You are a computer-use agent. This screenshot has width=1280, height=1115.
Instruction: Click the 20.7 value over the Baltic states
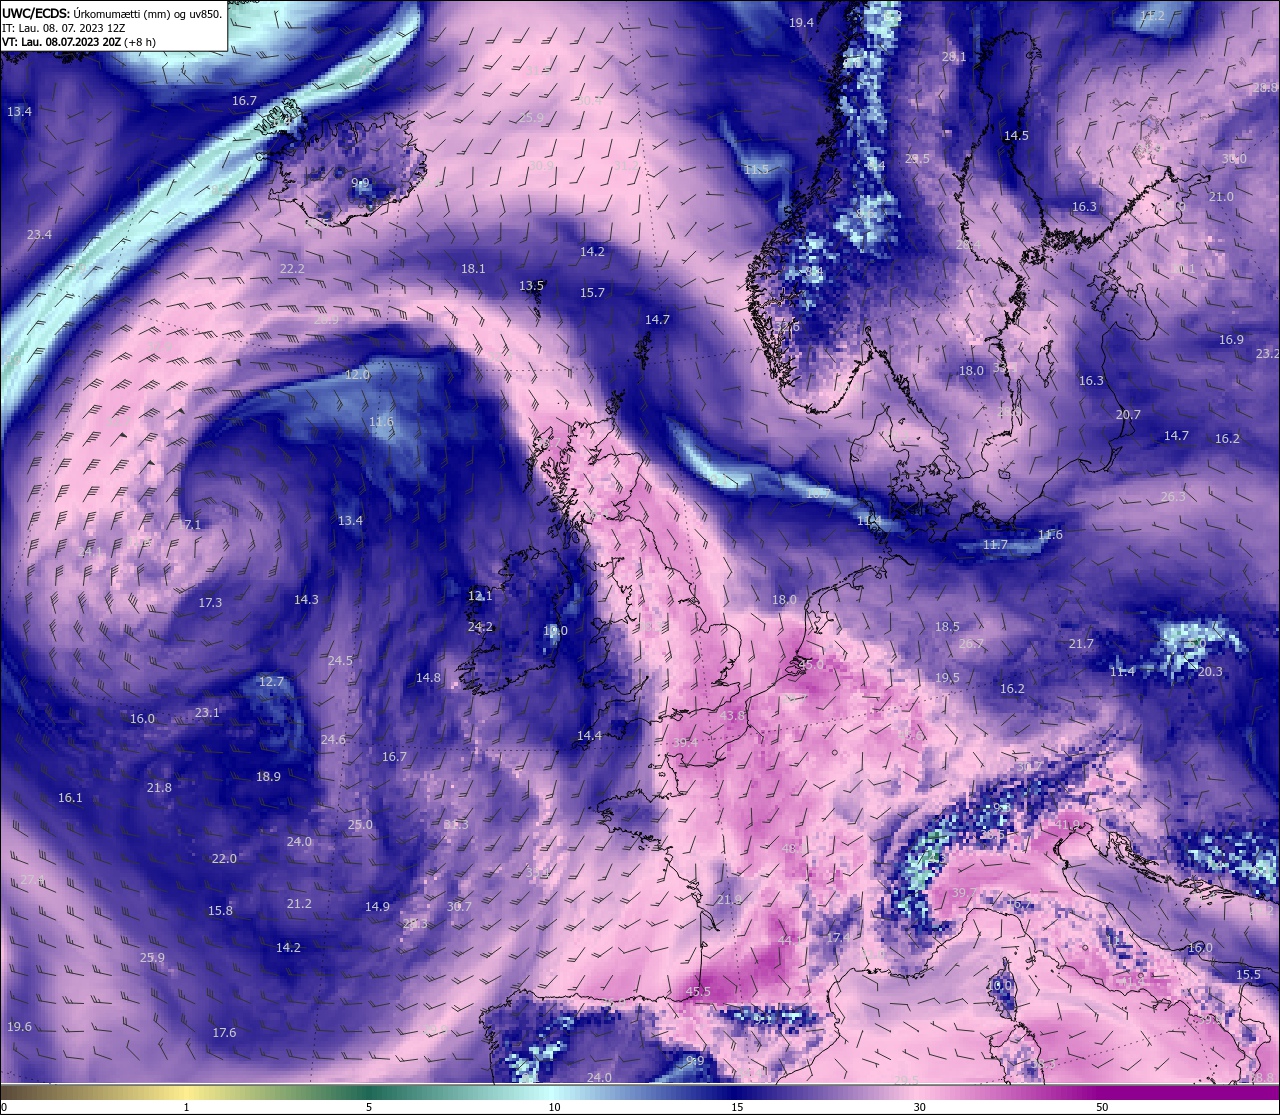(x=1128, y=414)
